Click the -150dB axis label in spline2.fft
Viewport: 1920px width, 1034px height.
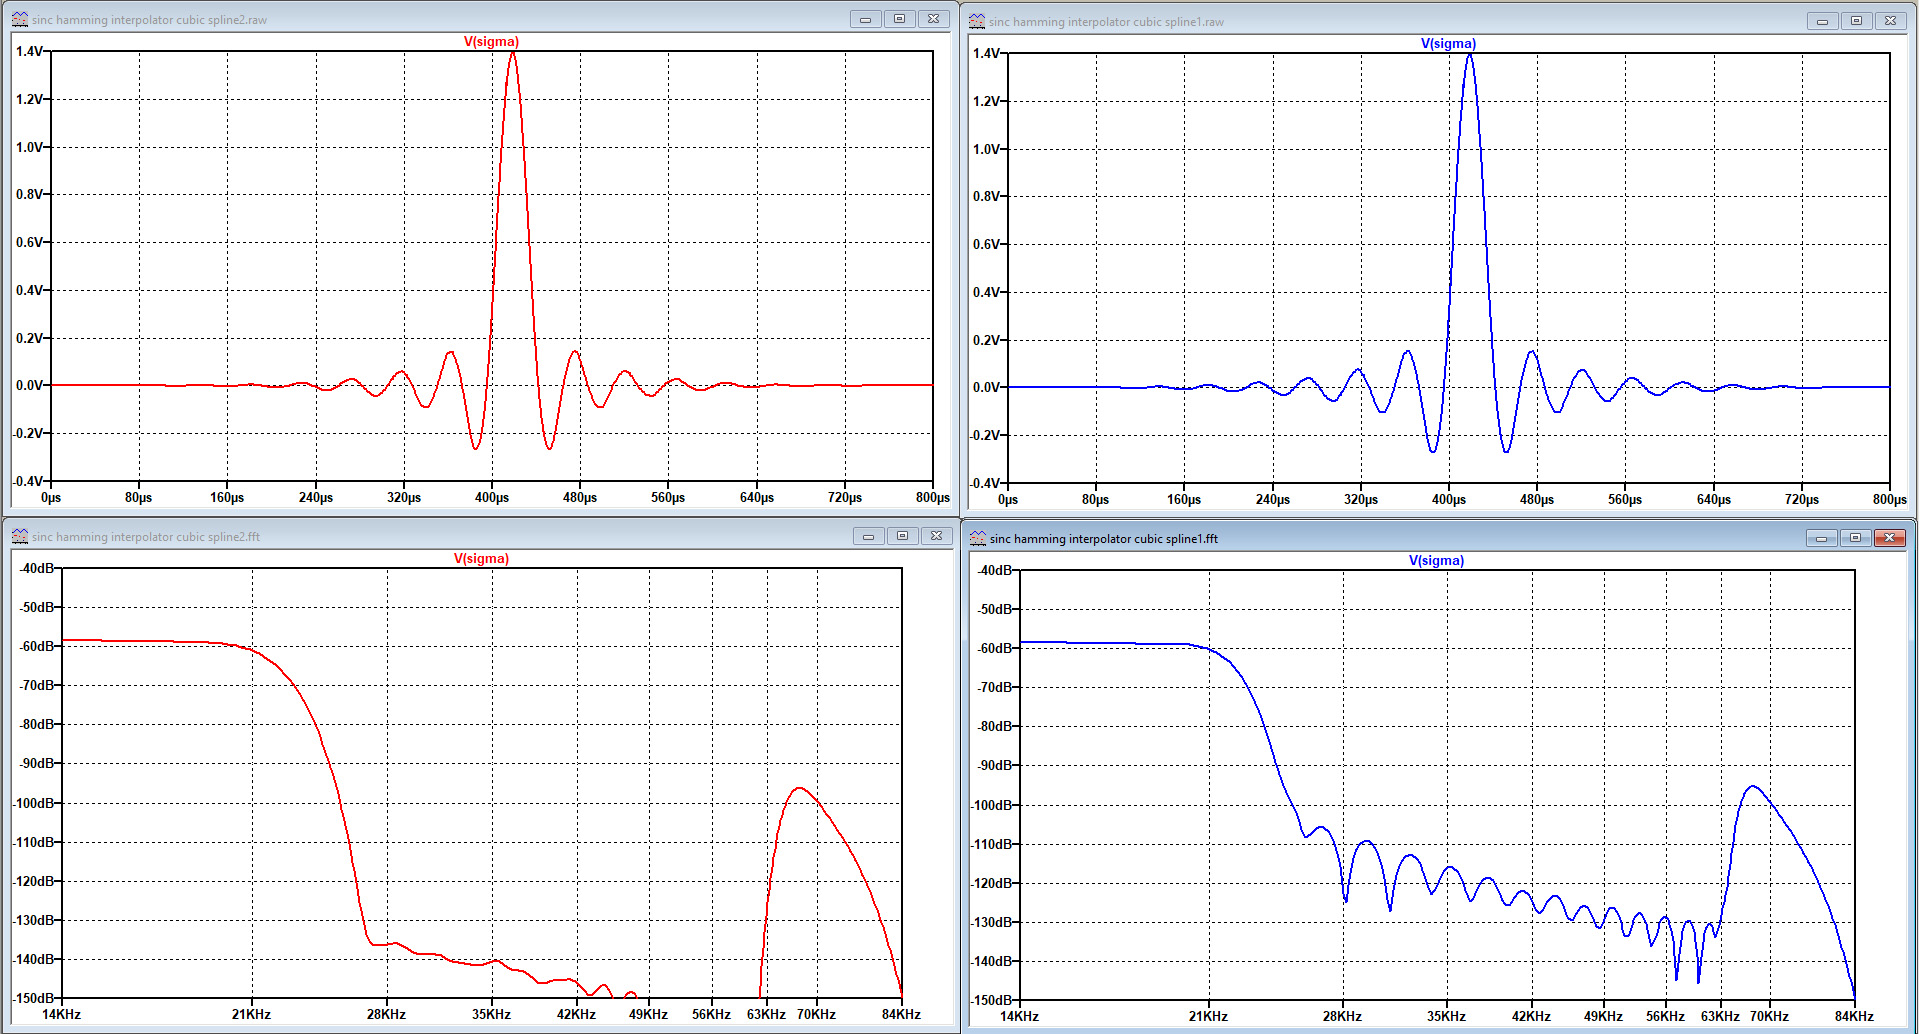(x=34, y=998)
